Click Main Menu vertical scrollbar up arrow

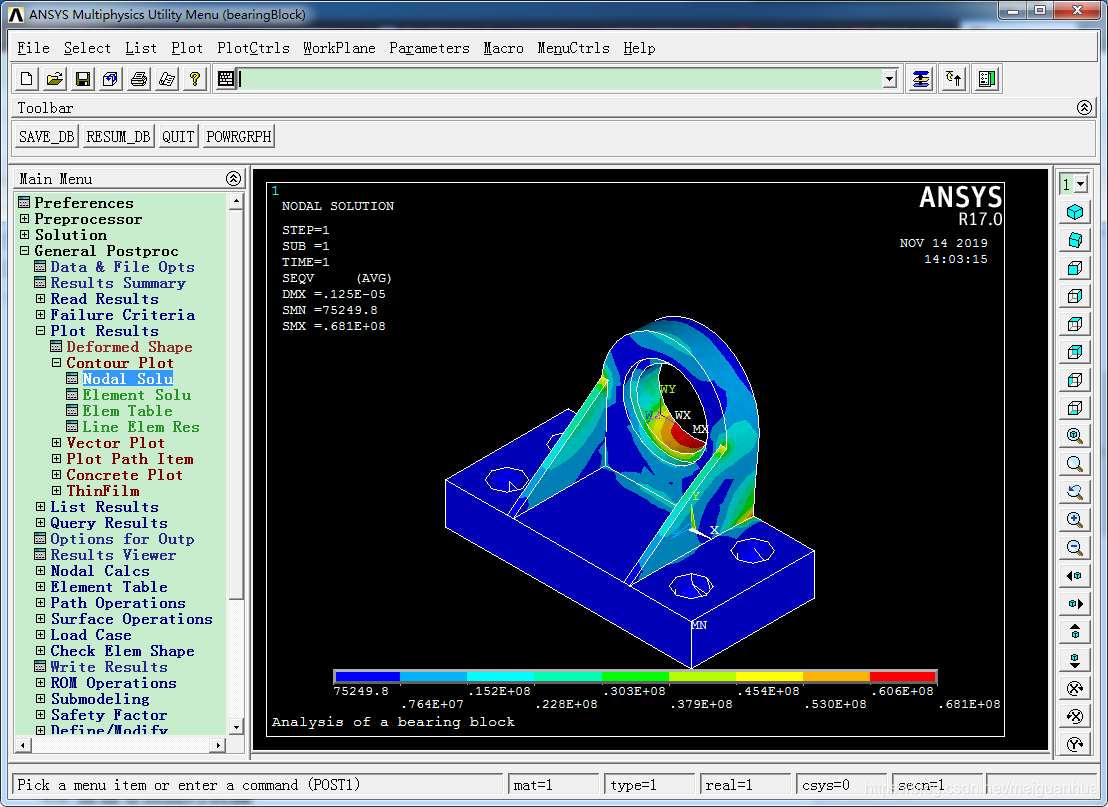point(236,201)
